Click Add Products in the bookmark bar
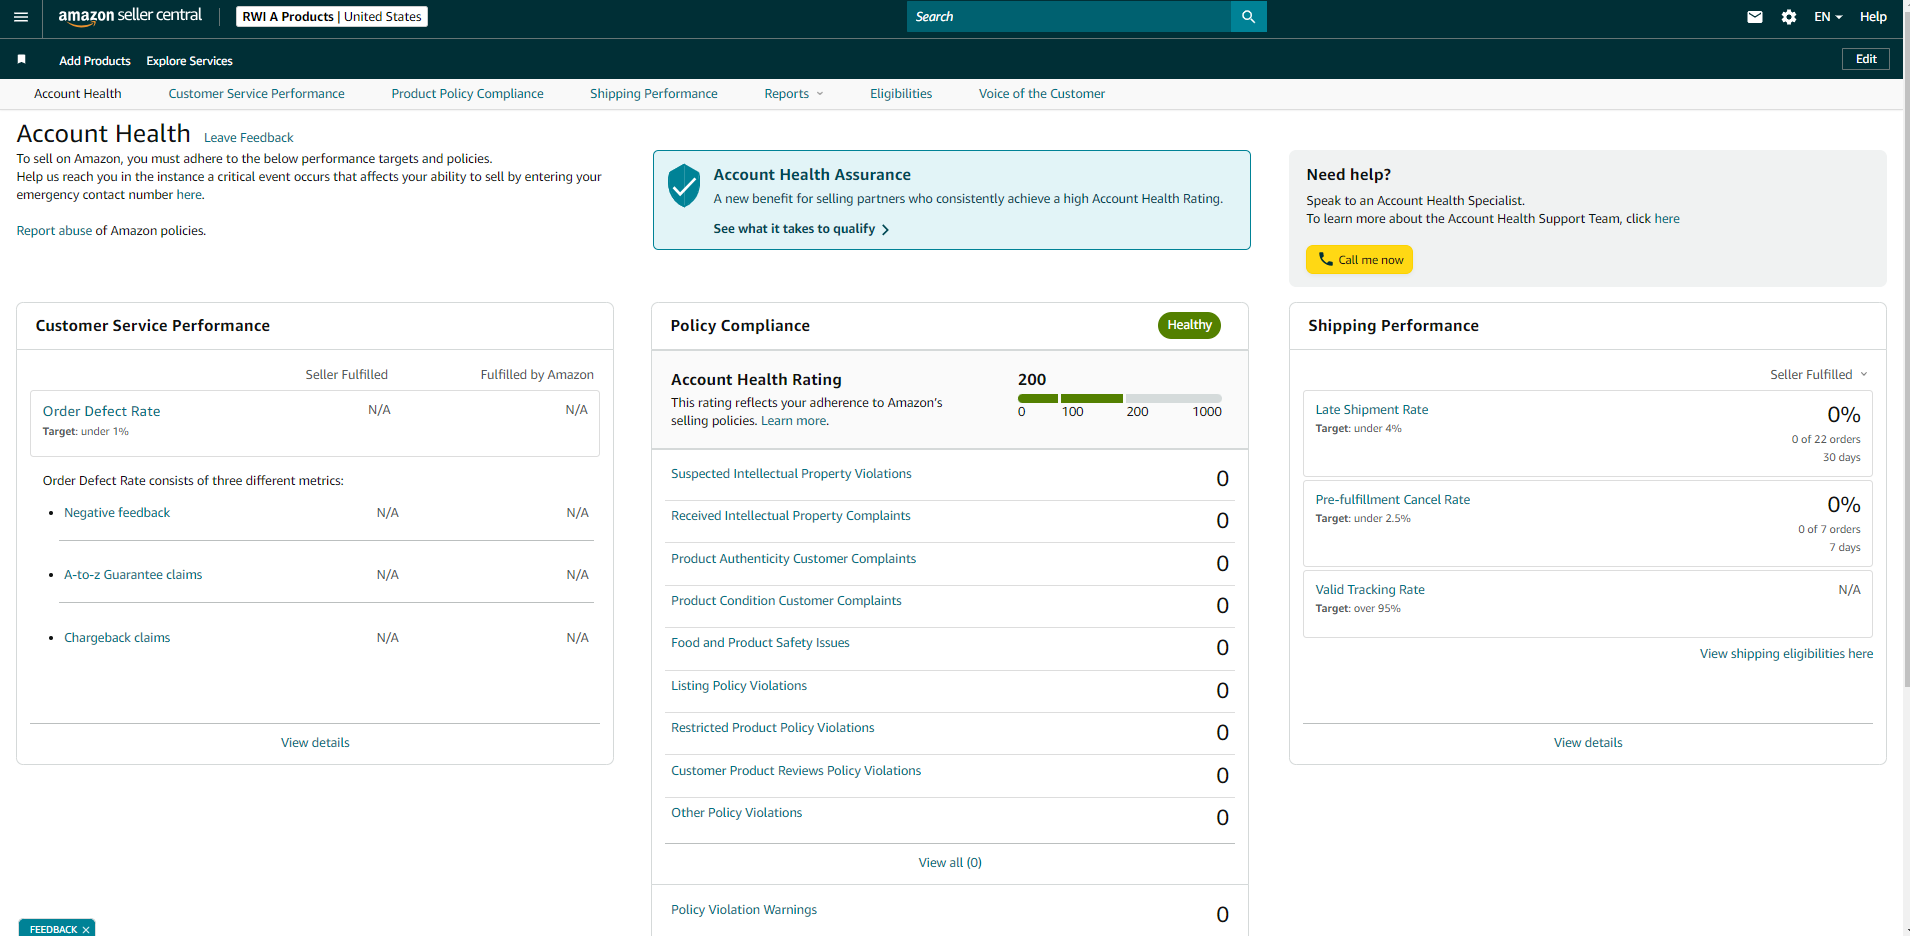Viewport: 1910px width, 936px height. (x=95, y=61)
